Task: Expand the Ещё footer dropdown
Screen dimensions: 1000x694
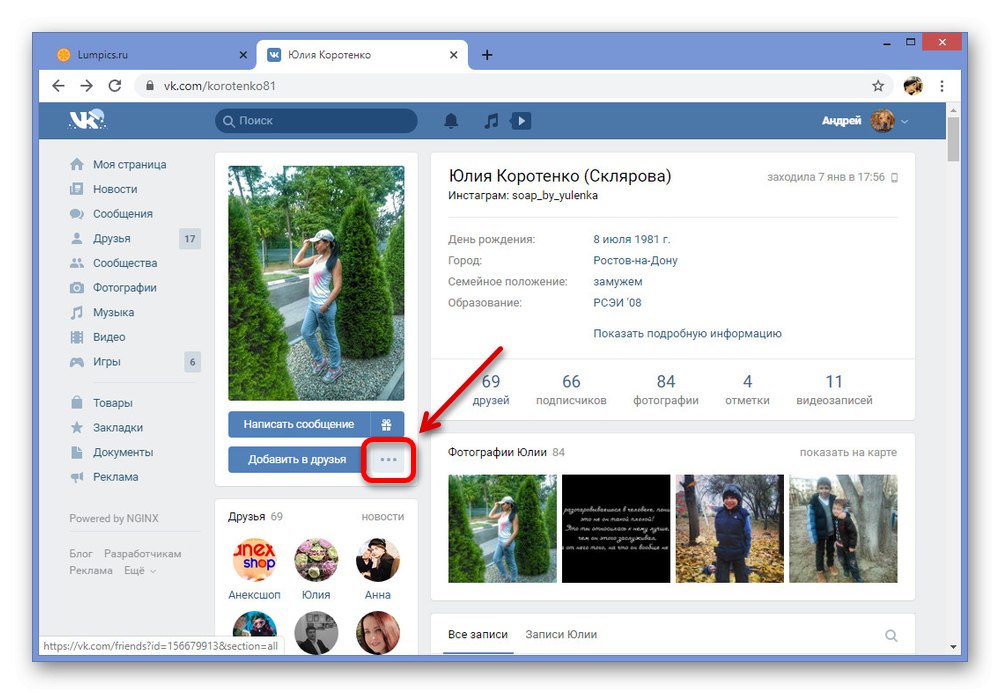Action: point(140,570)
